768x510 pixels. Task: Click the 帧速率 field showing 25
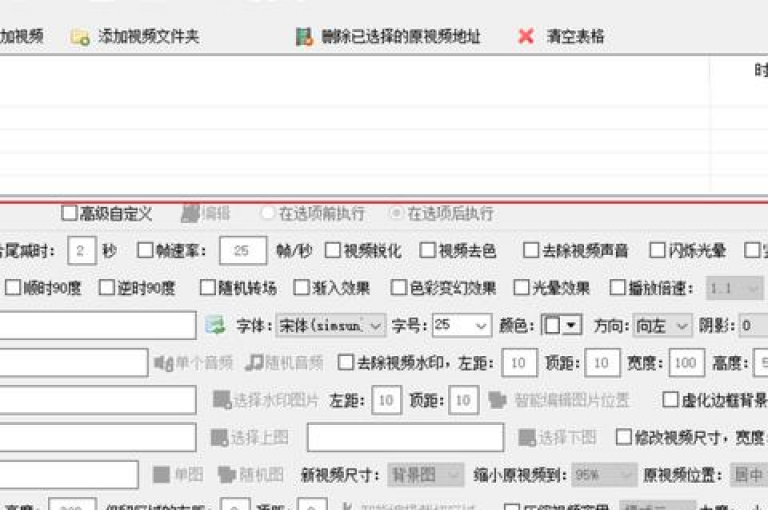click(x=243, y=250)
